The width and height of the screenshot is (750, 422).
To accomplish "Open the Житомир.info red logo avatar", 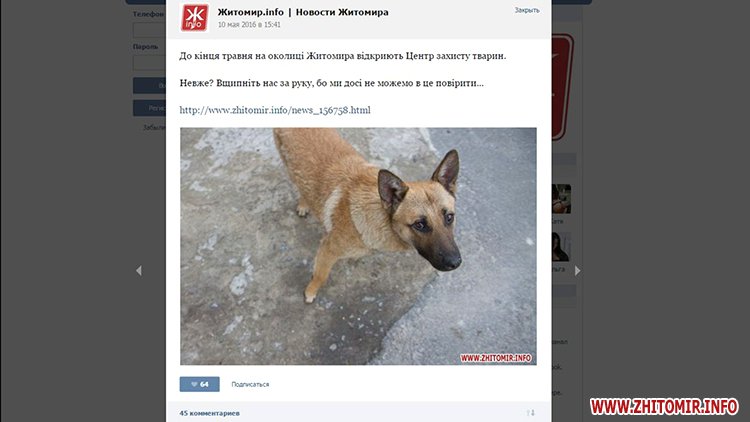I will pos(194,18).
